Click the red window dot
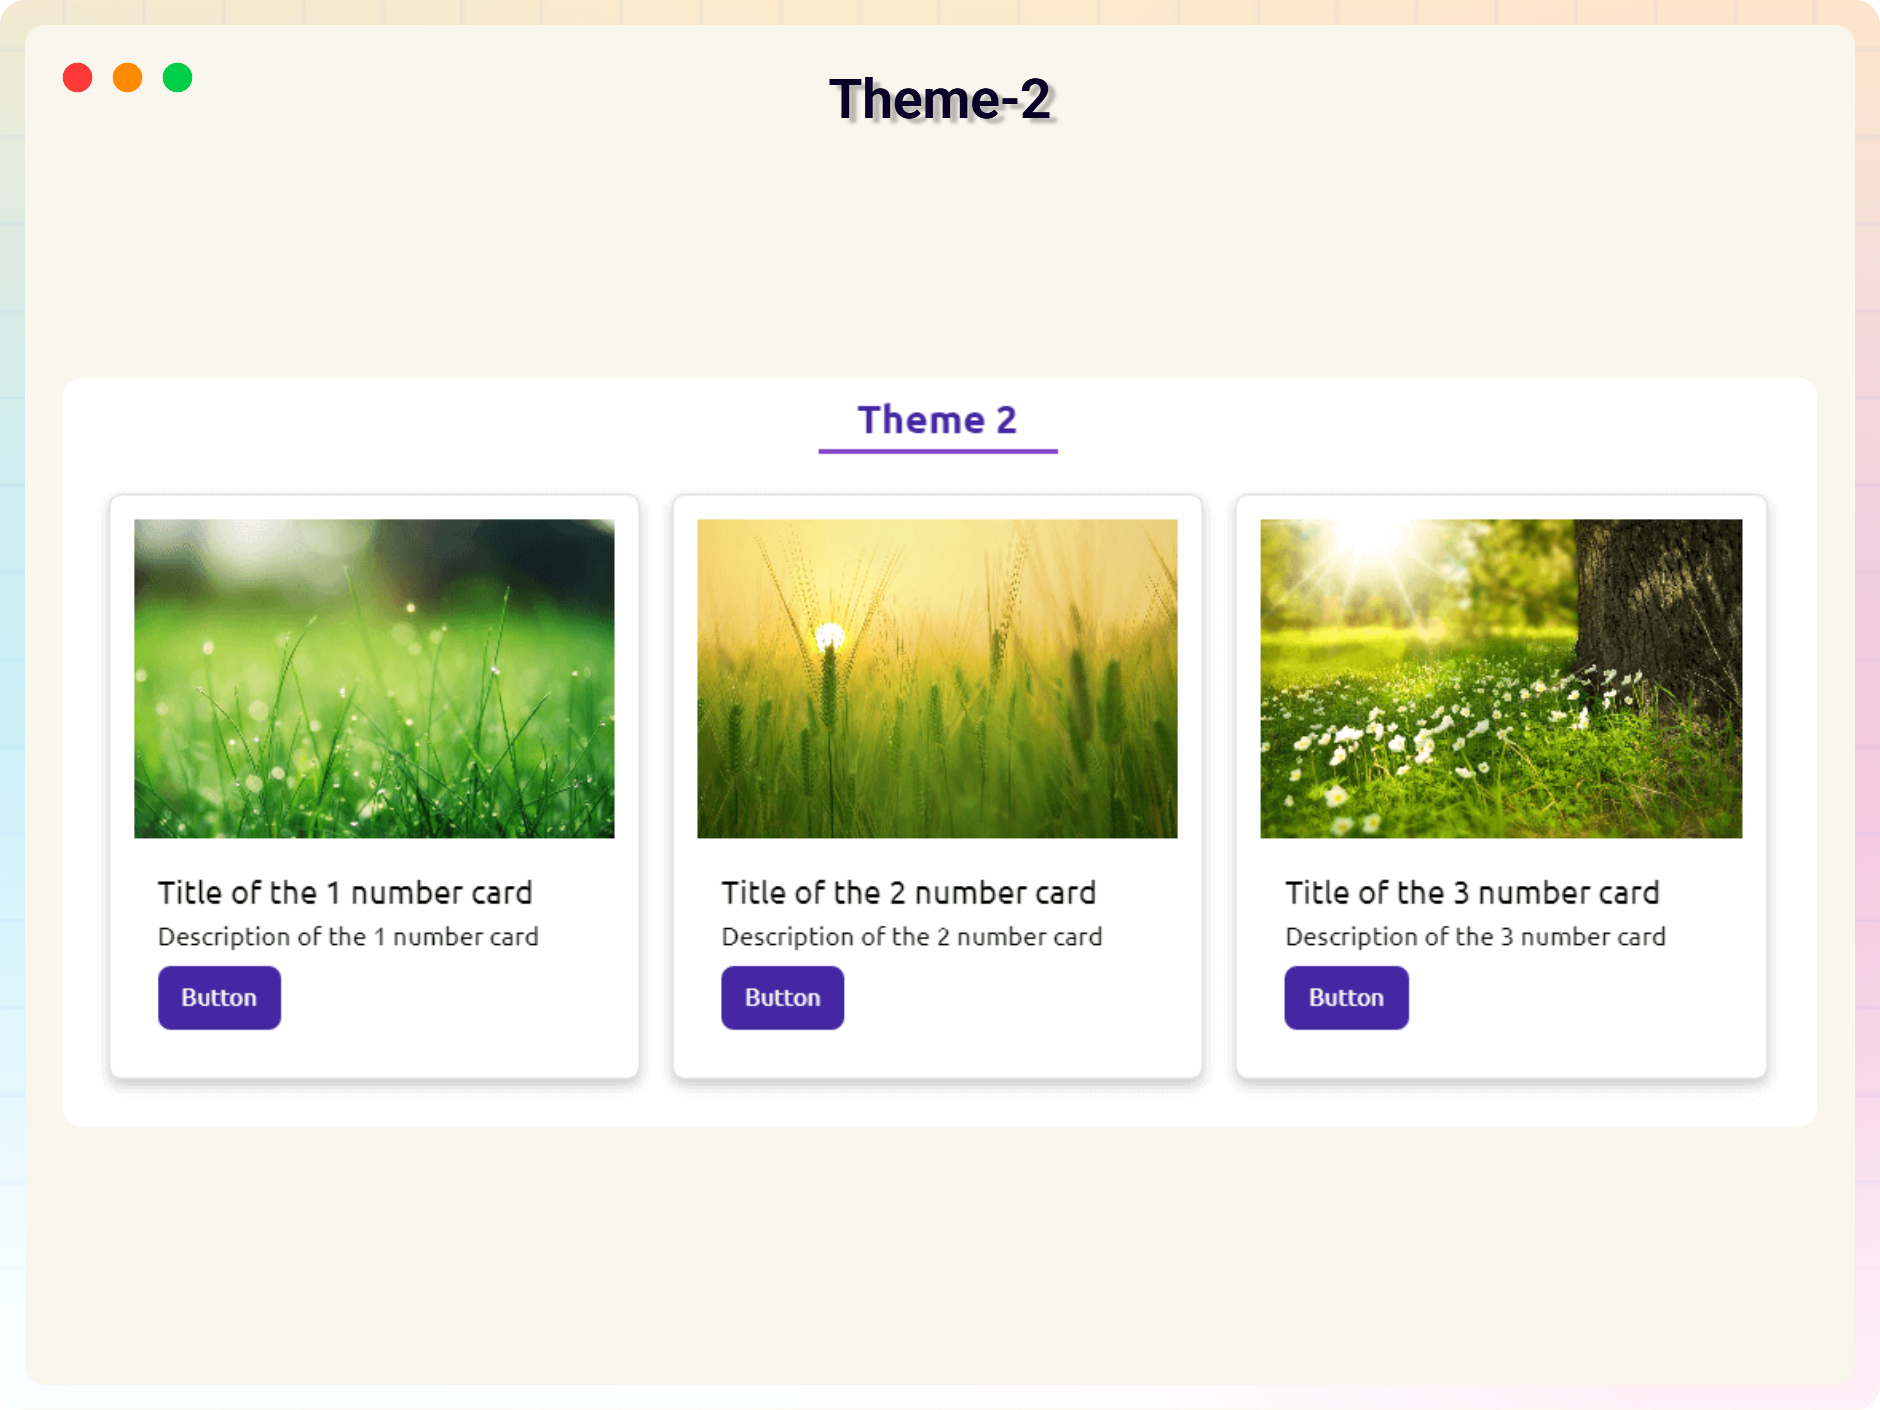This screenshot has width=1880, height=1410. (78, 78)
